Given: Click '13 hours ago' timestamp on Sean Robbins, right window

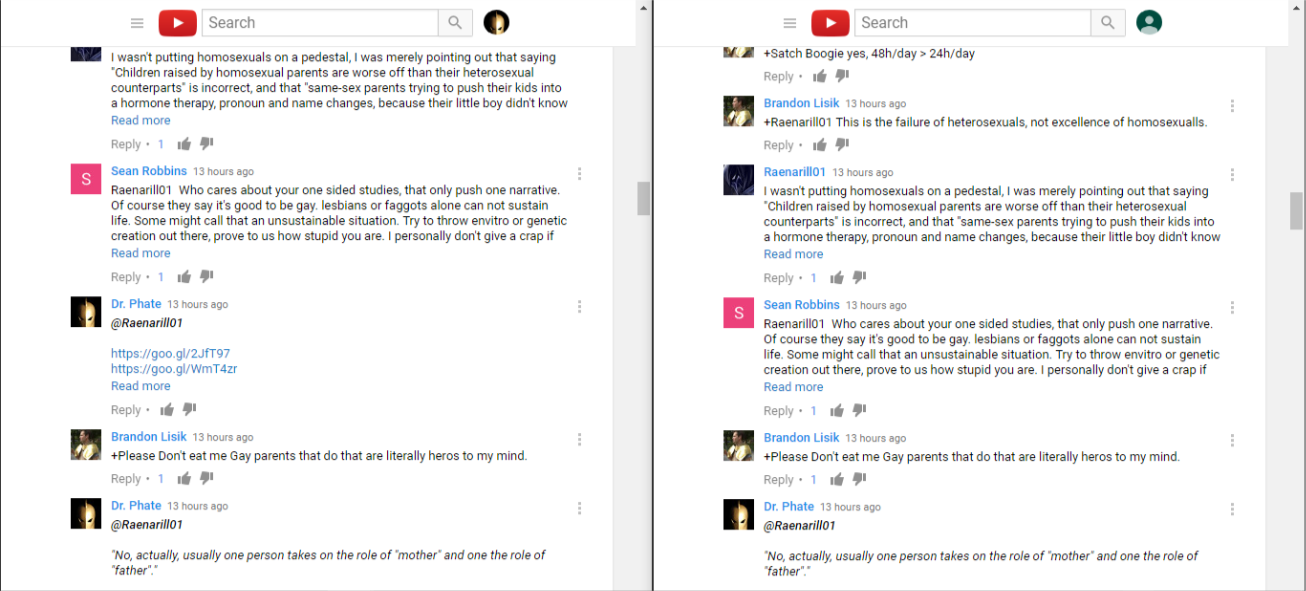Looking at the screenshot, I should (876, 305).
